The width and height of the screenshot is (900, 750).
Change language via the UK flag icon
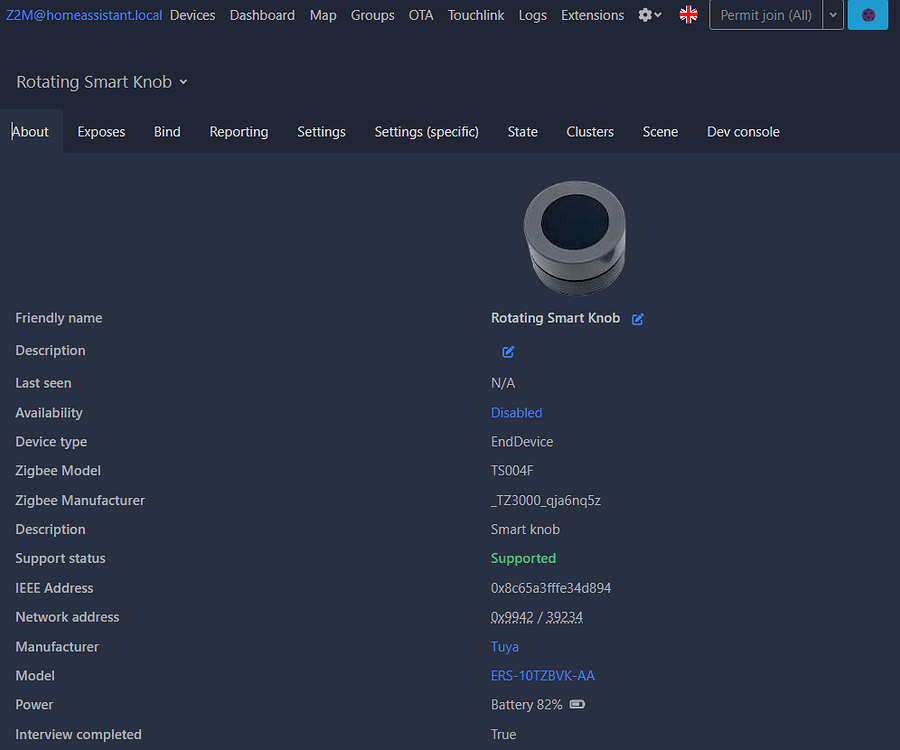[688, 15]
